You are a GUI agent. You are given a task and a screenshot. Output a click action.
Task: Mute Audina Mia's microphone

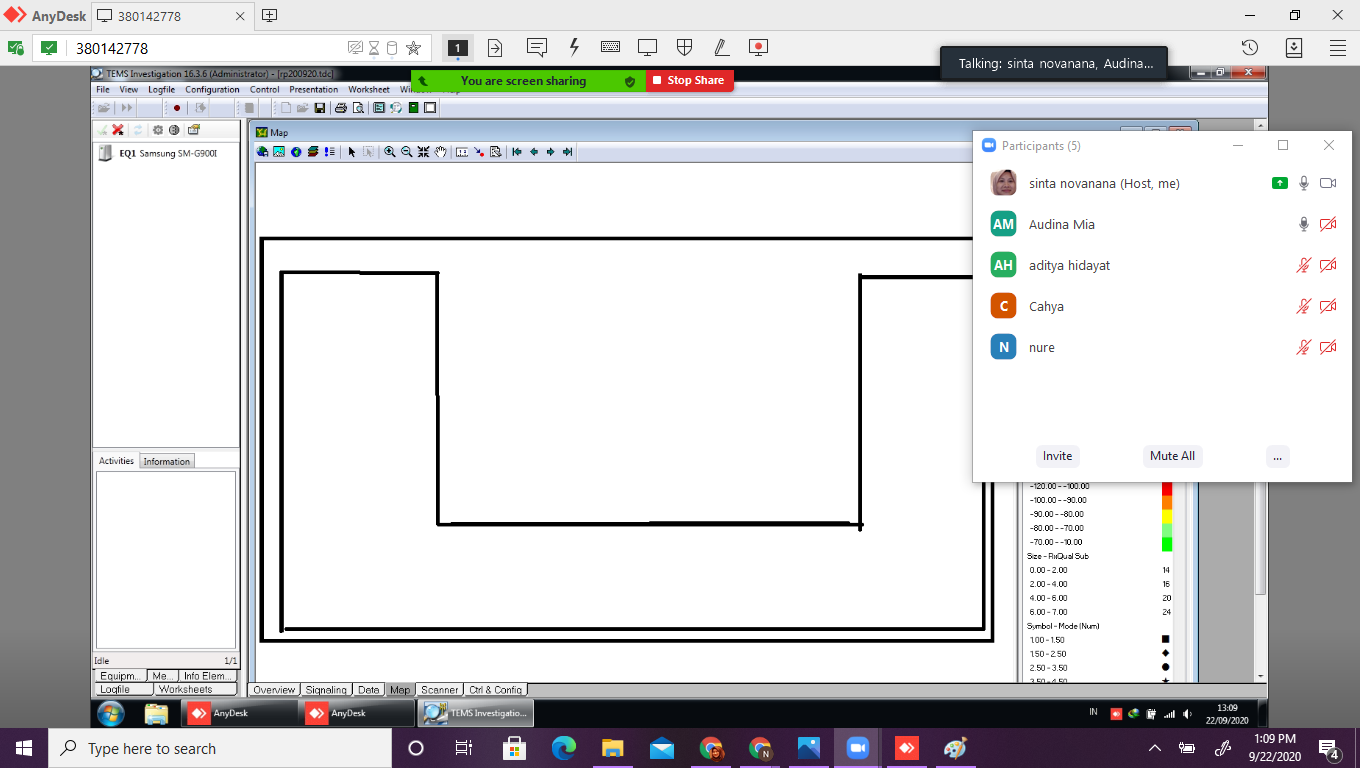click(x=1303, y=225)
